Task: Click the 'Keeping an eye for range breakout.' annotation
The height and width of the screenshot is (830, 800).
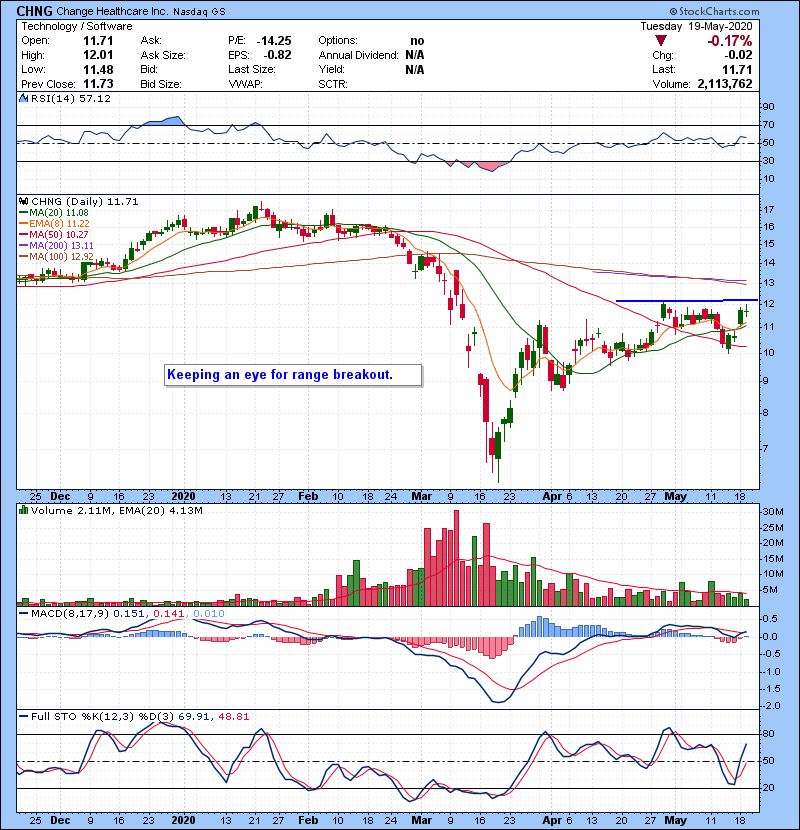Action: (293, 375)
